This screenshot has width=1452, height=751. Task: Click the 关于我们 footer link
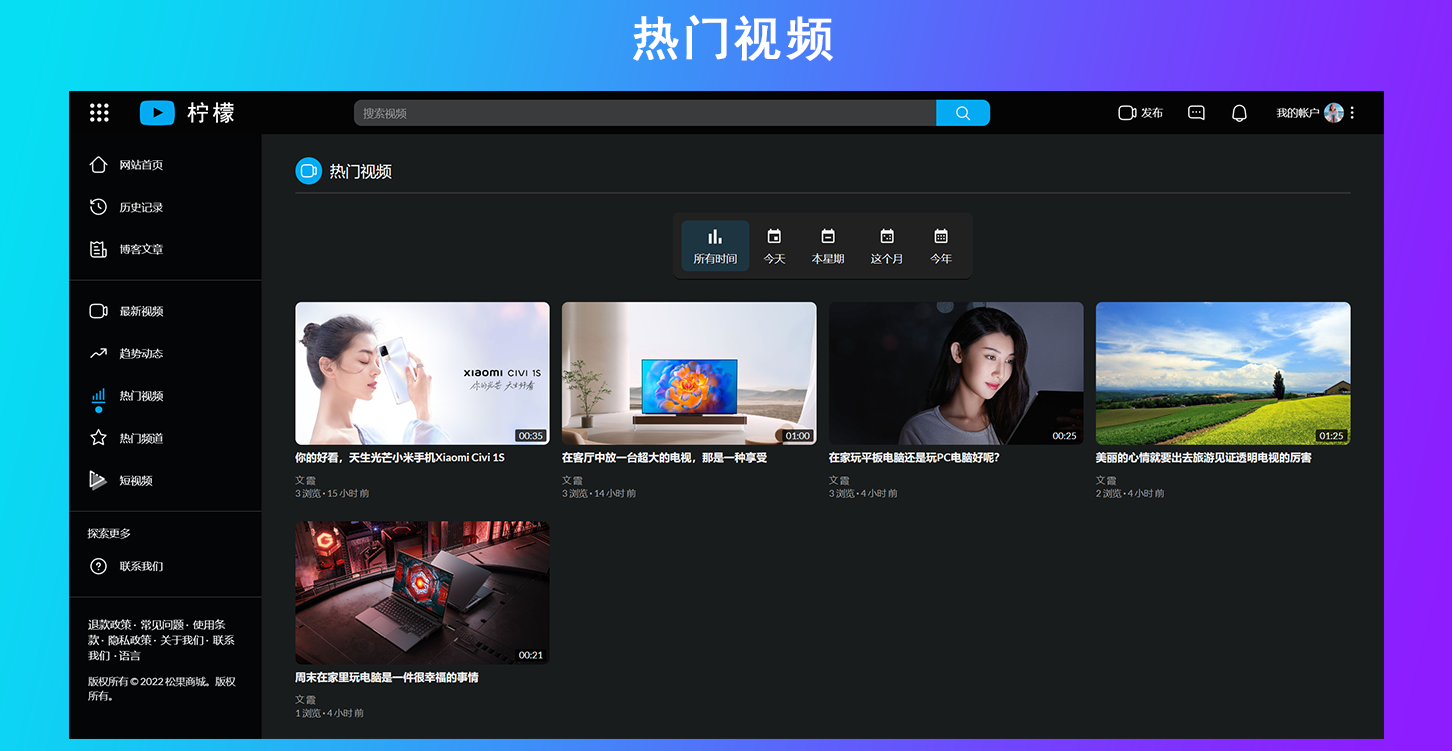(182, 640)
